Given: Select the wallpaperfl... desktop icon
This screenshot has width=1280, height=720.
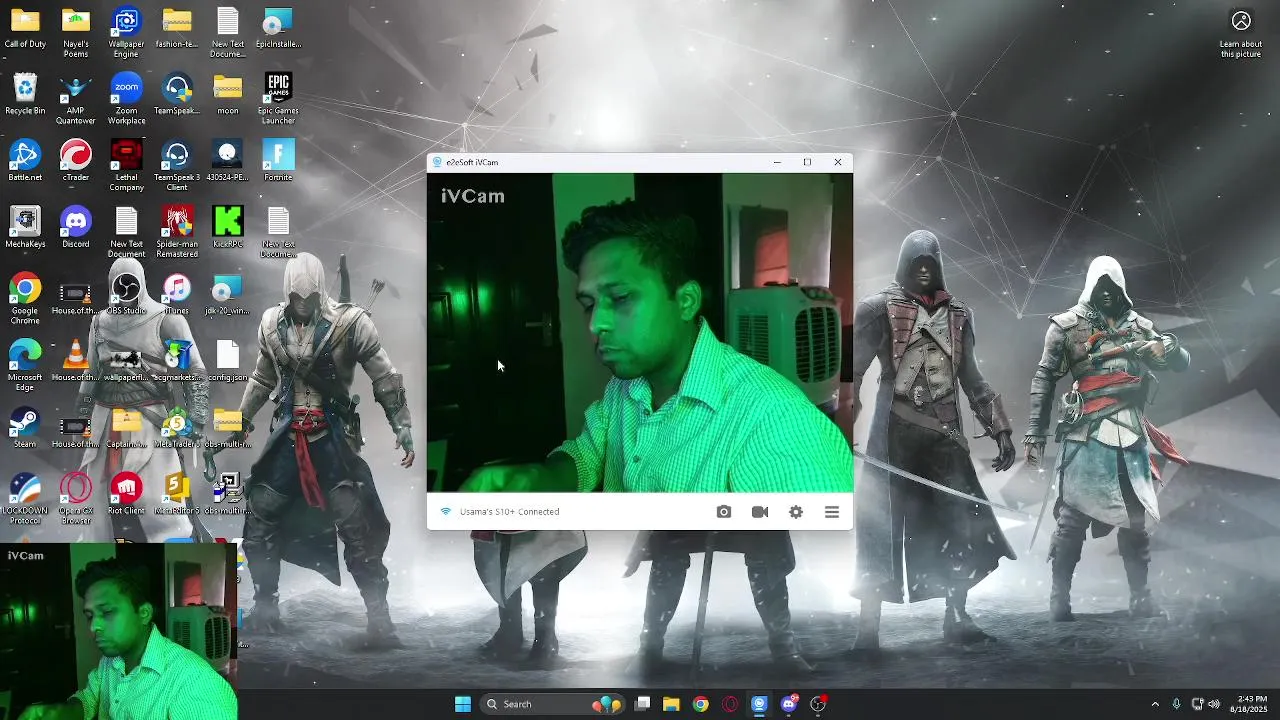Looking at the screenshot, I should 126,361.
